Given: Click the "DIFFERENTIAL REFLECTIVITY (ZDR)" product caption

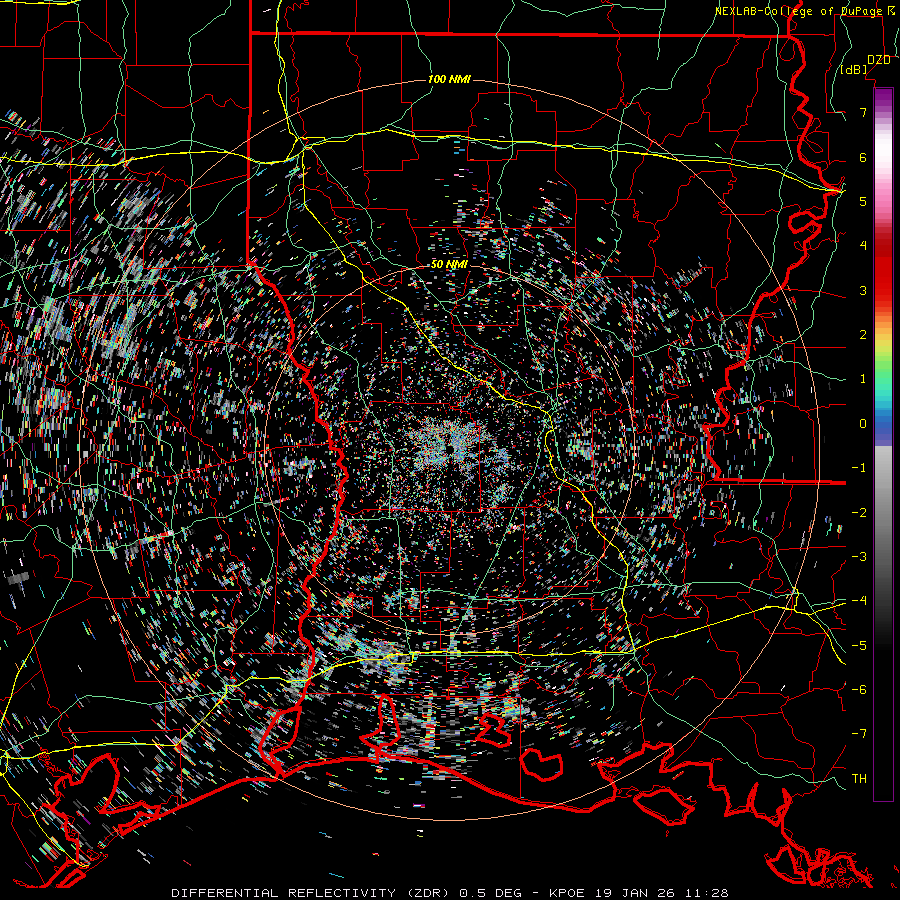Looking at the screenshot, I should [312, 893].
